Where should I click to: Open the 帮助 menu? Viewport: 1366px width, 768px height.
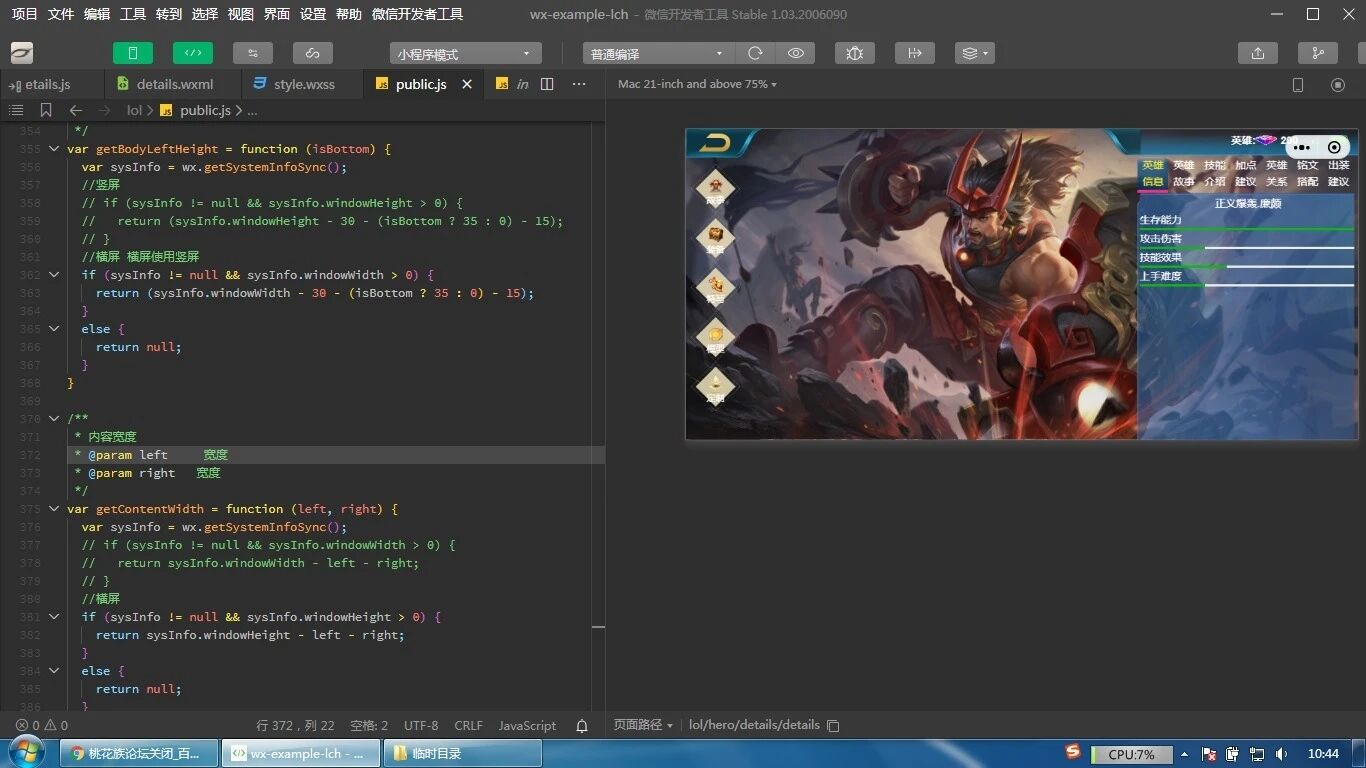click(x=349, y=14)
